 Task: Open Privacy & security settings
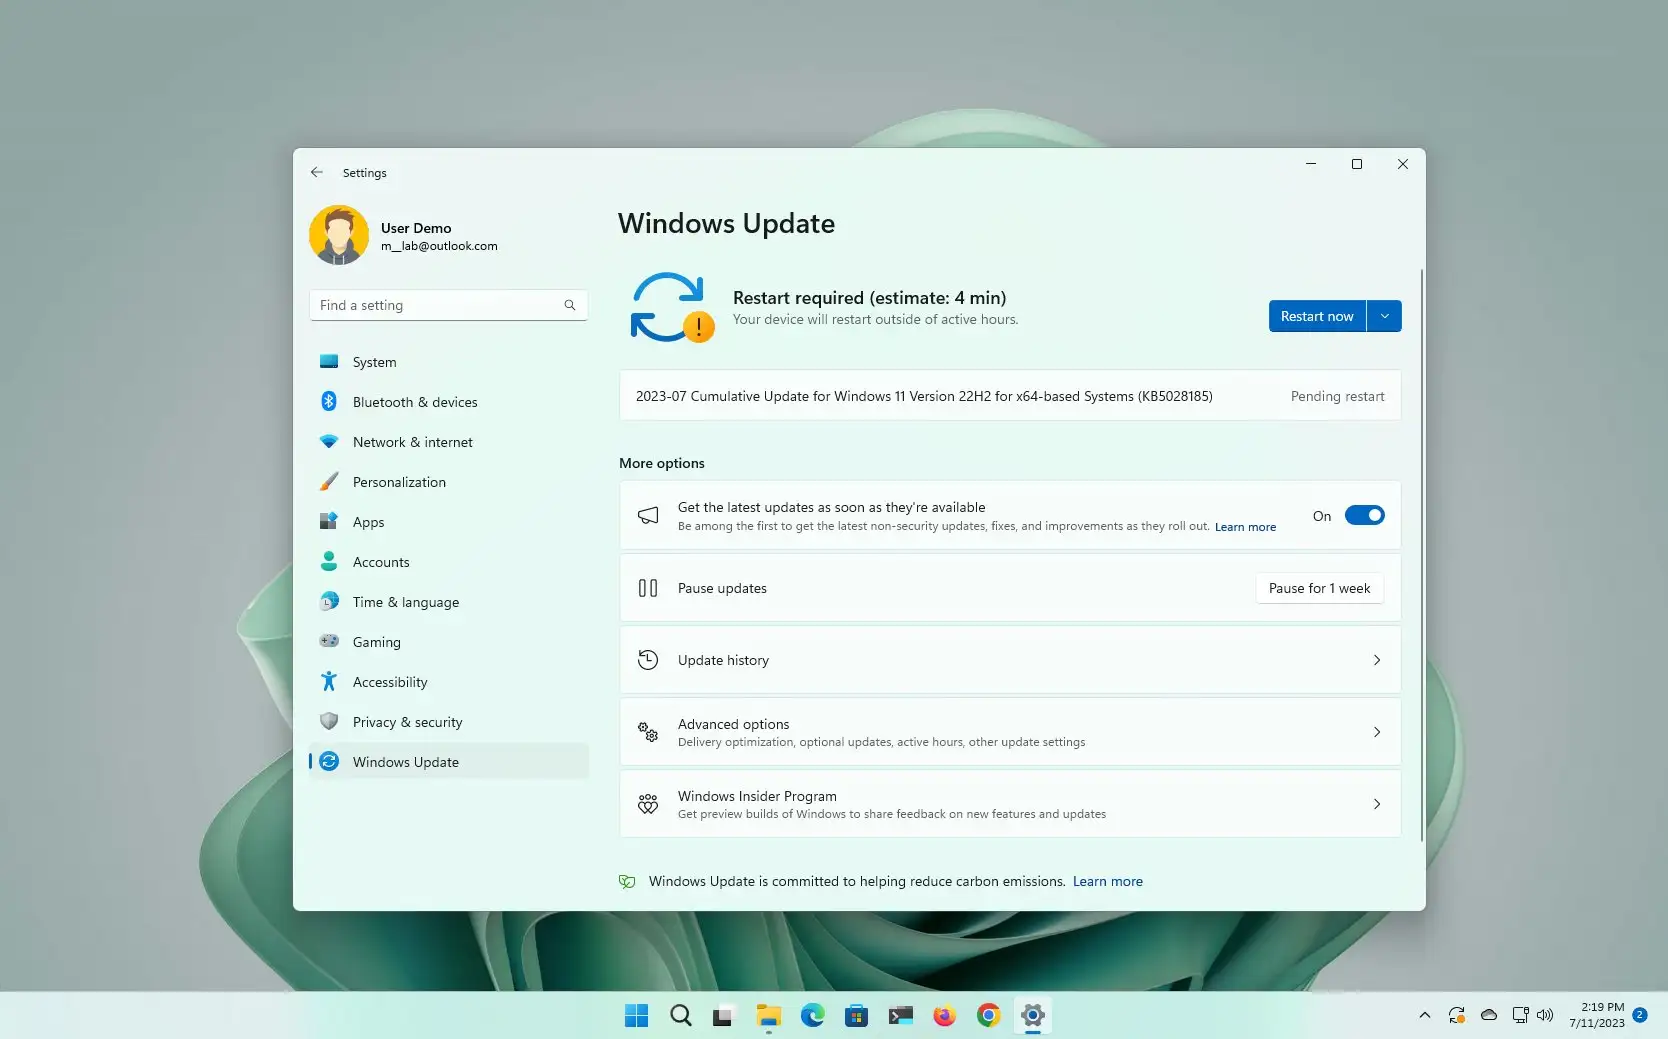coord(449,722)
